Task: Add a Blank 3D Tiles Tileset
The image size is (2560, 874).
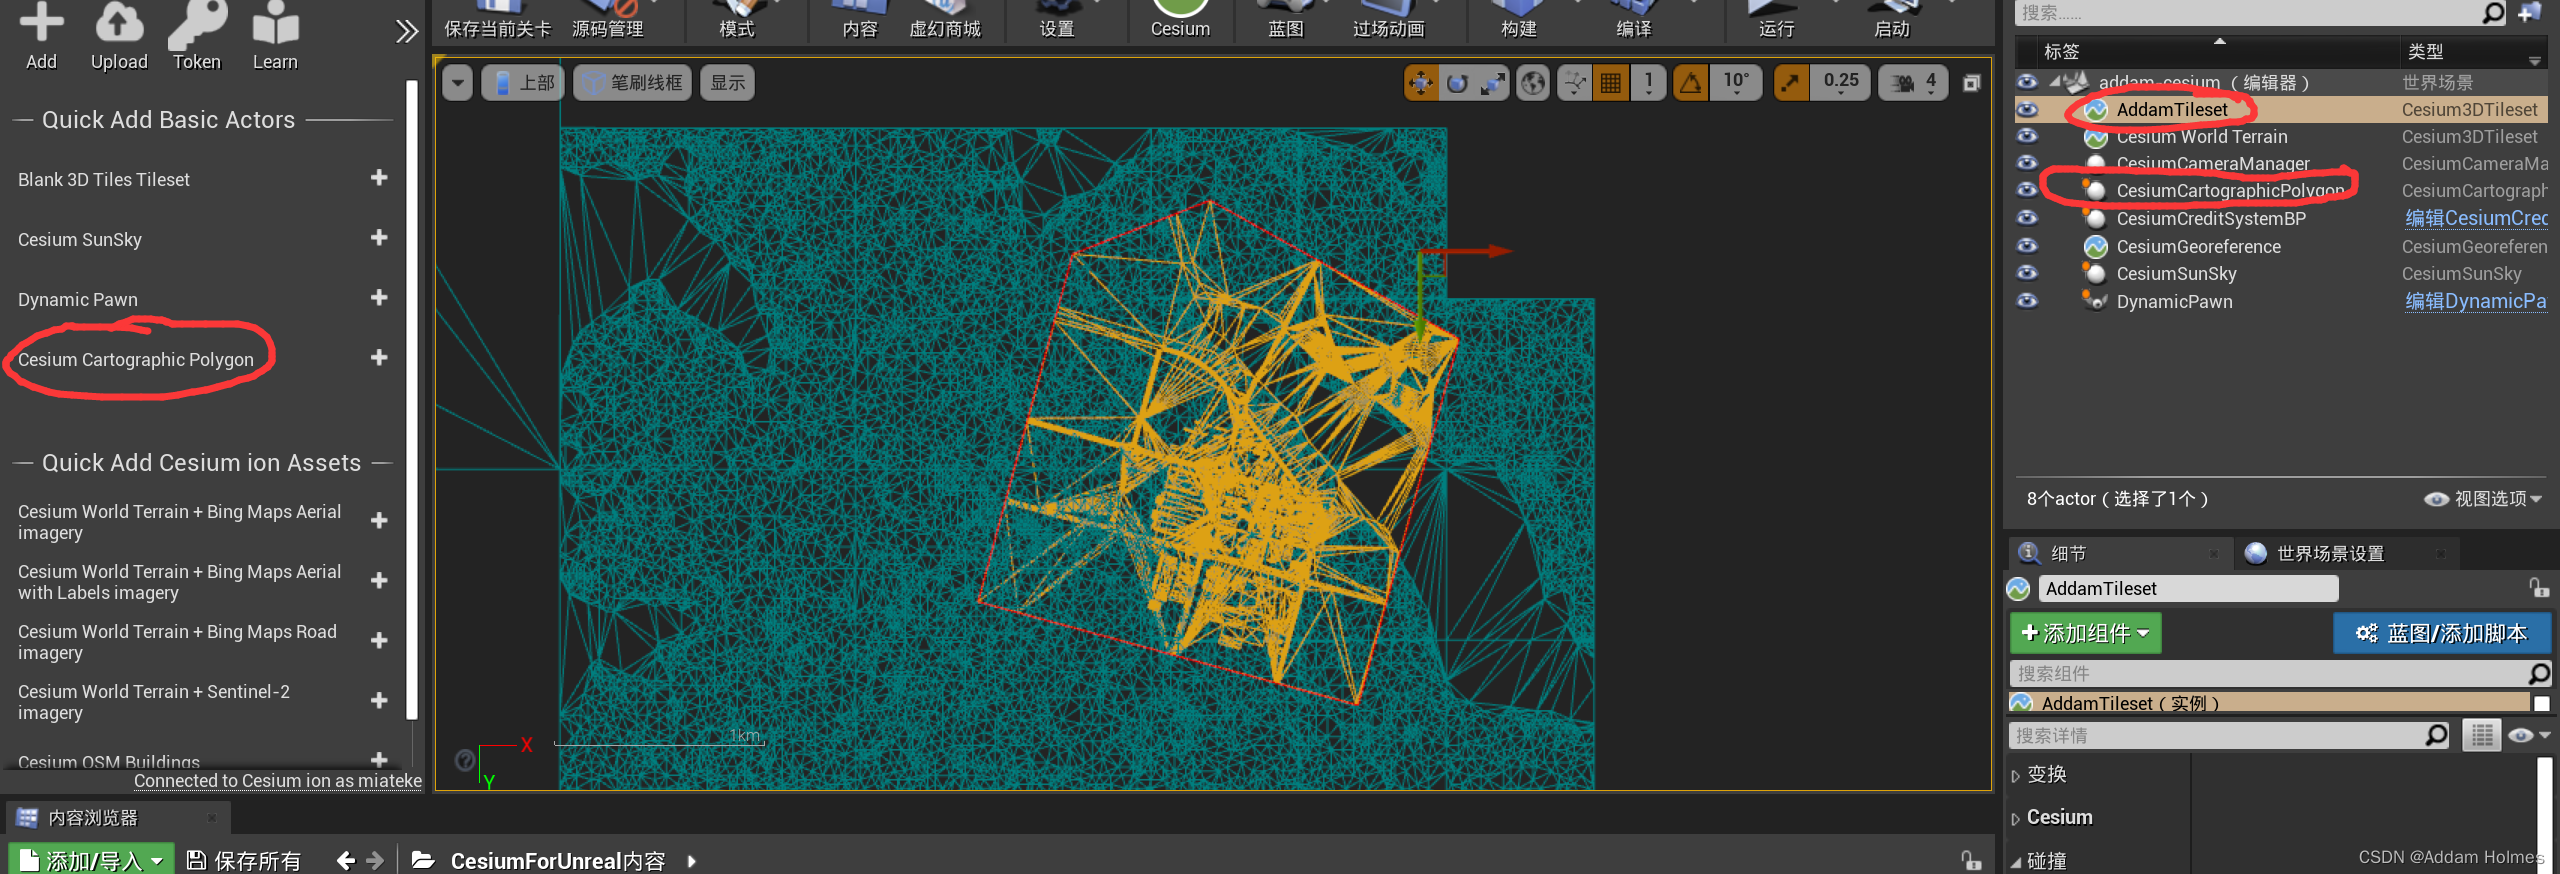Action: (x=379, y=178)
